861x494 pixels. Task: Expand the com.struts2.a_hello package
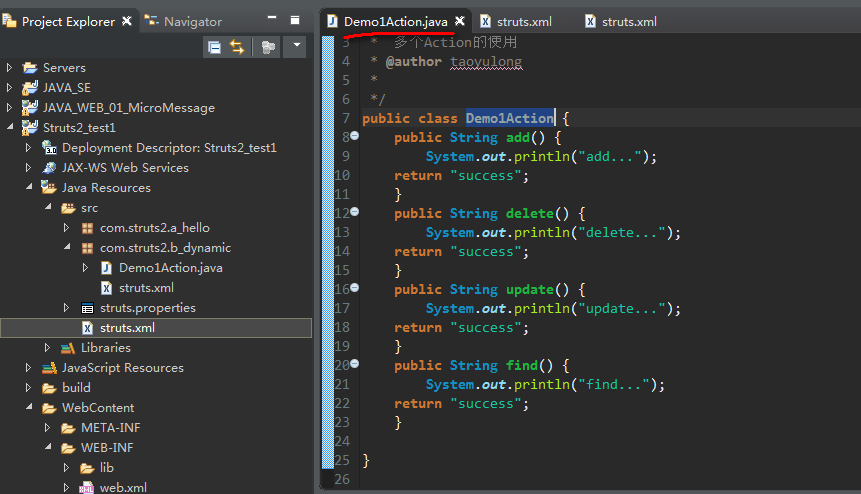pos(67,228)
